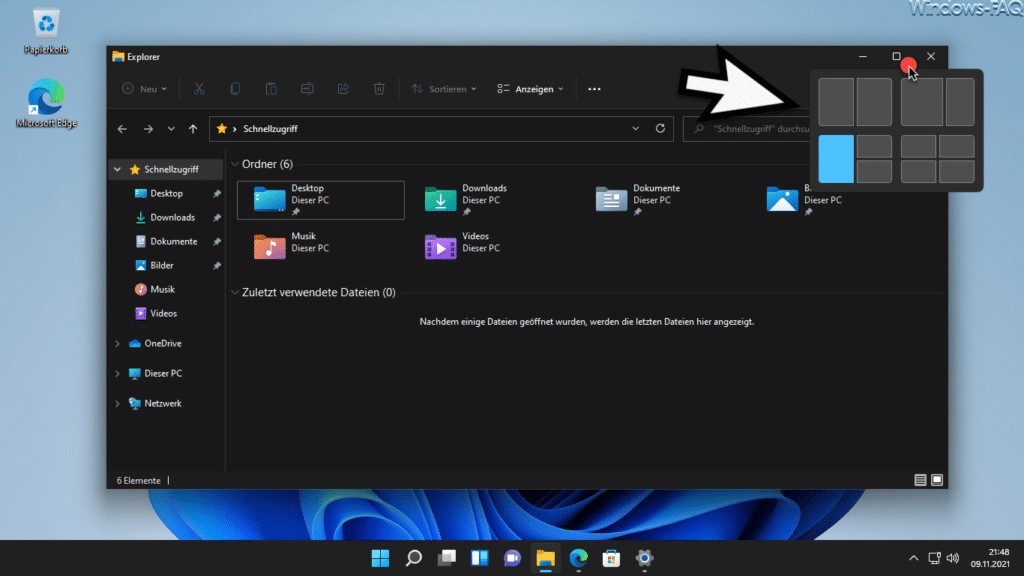
Task: Open the Dokumente folder tile
Action: click(x=663, y=200)
